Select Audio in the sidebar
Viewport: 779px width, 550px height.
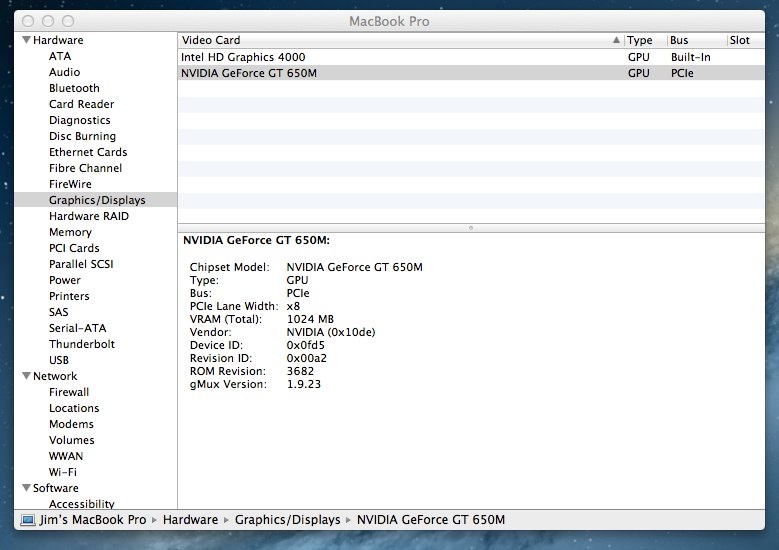point(65,72)
